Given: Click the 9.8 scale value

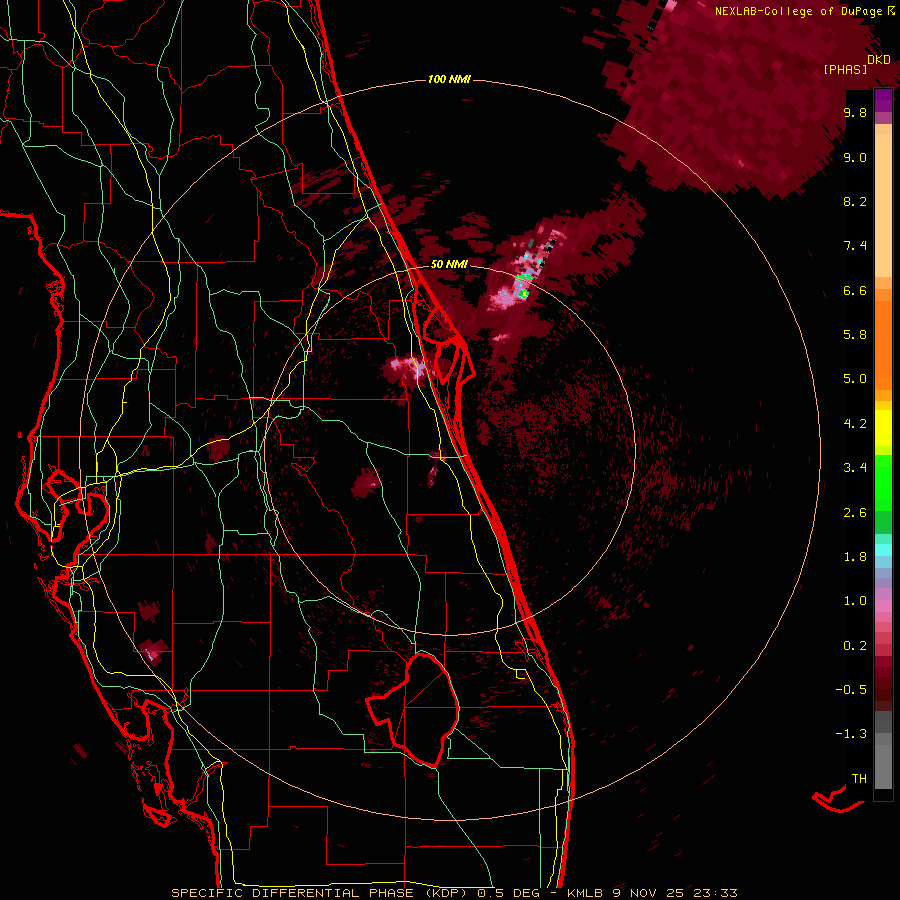Looking at the screenshot, I should point(855,112).
